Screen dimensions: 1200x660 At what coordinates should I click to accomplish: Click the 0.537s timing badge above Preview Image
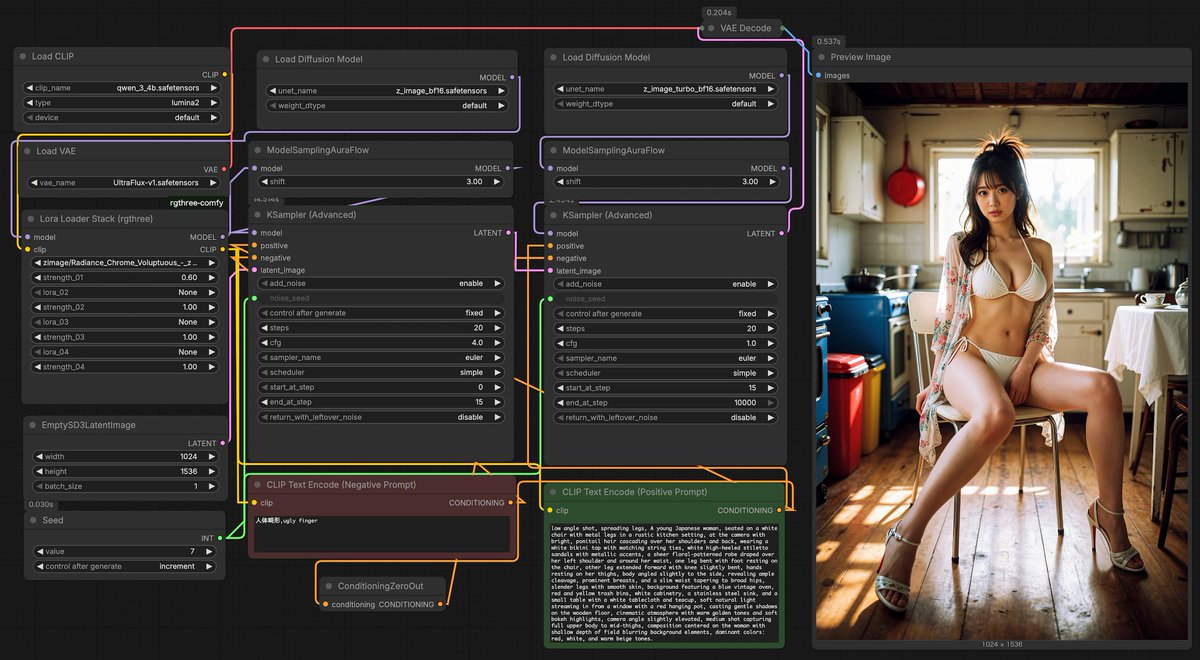tap(828, 41)
